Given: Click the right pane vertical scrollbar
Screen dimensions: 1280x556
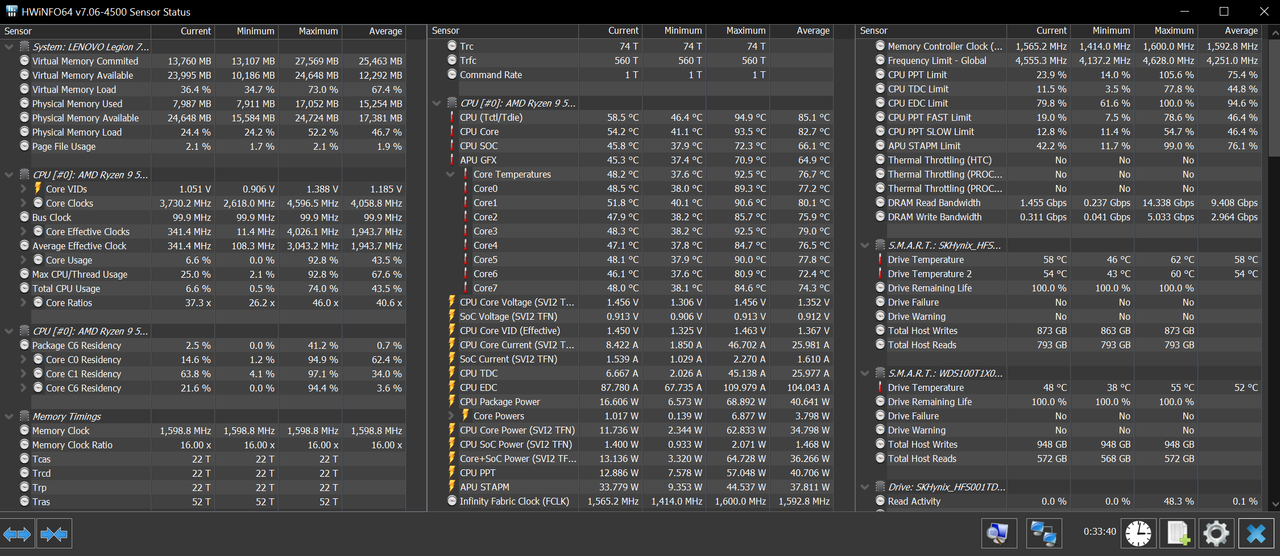Looking at the screenshot, I should [x=1272, y=270].
